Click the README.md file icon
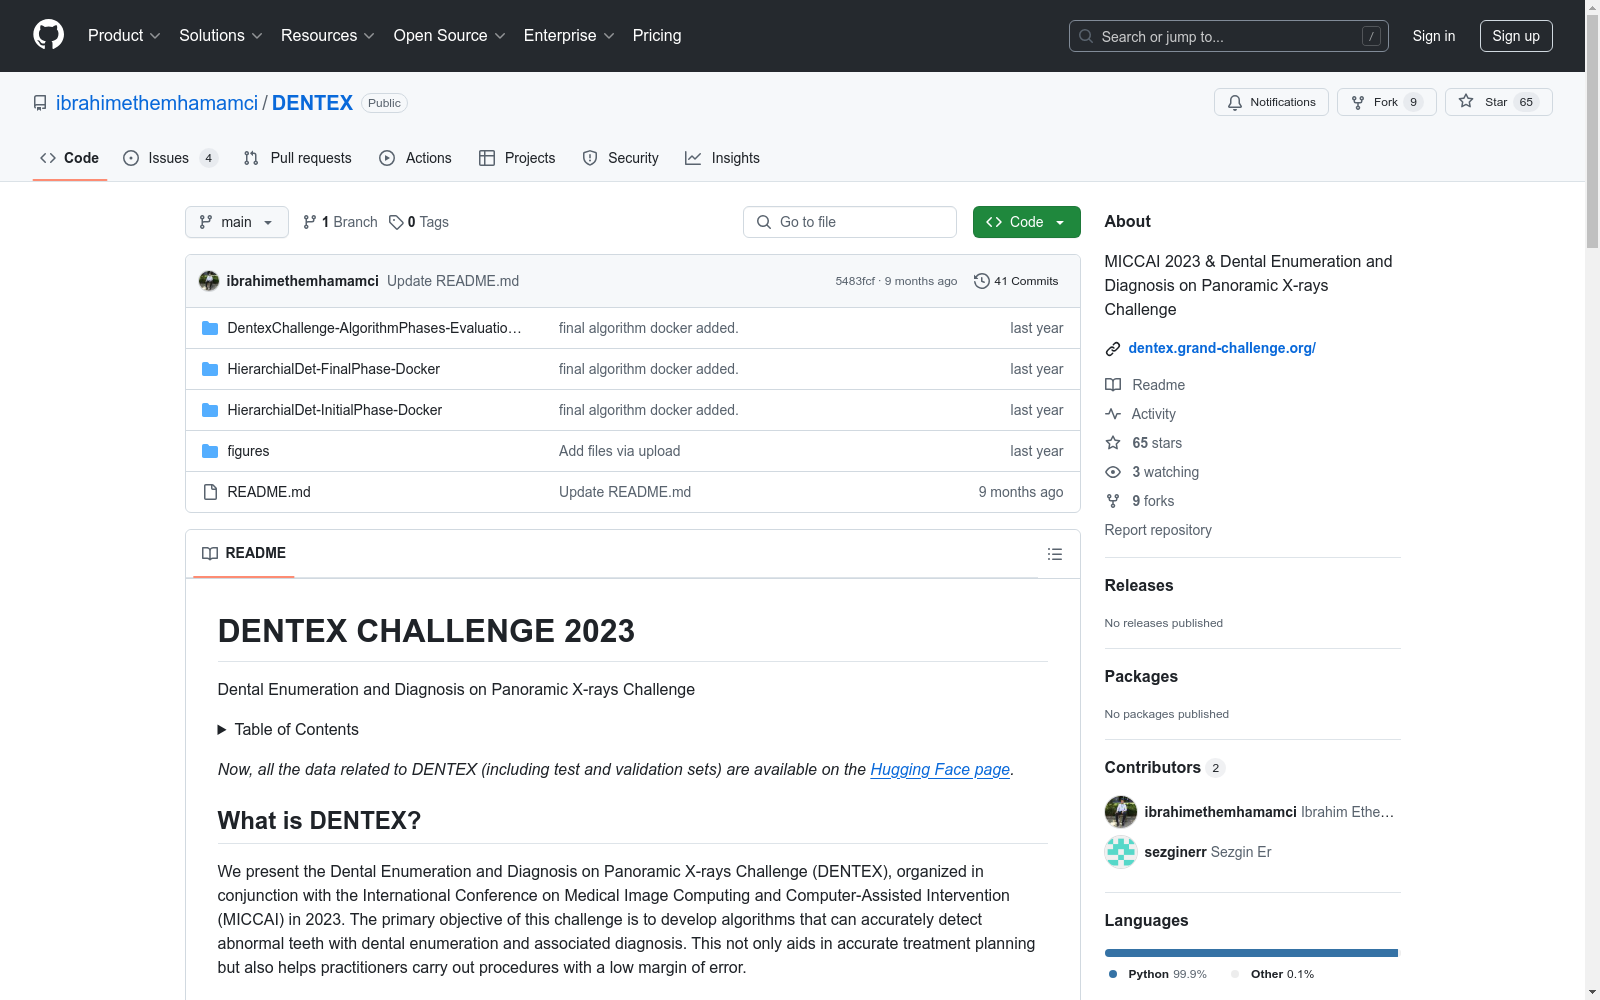The width and height of the screenshot is (1600, 1000). pyautogui.click(x=210, y=492)
